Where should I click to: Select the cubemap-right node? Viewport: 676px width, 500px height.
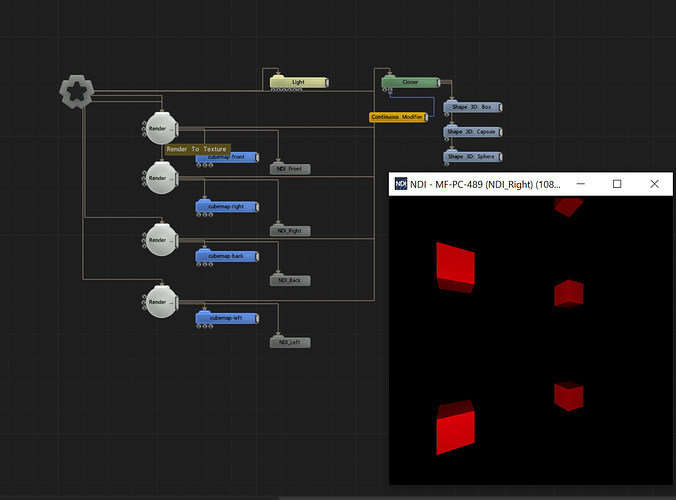[227, 207]
